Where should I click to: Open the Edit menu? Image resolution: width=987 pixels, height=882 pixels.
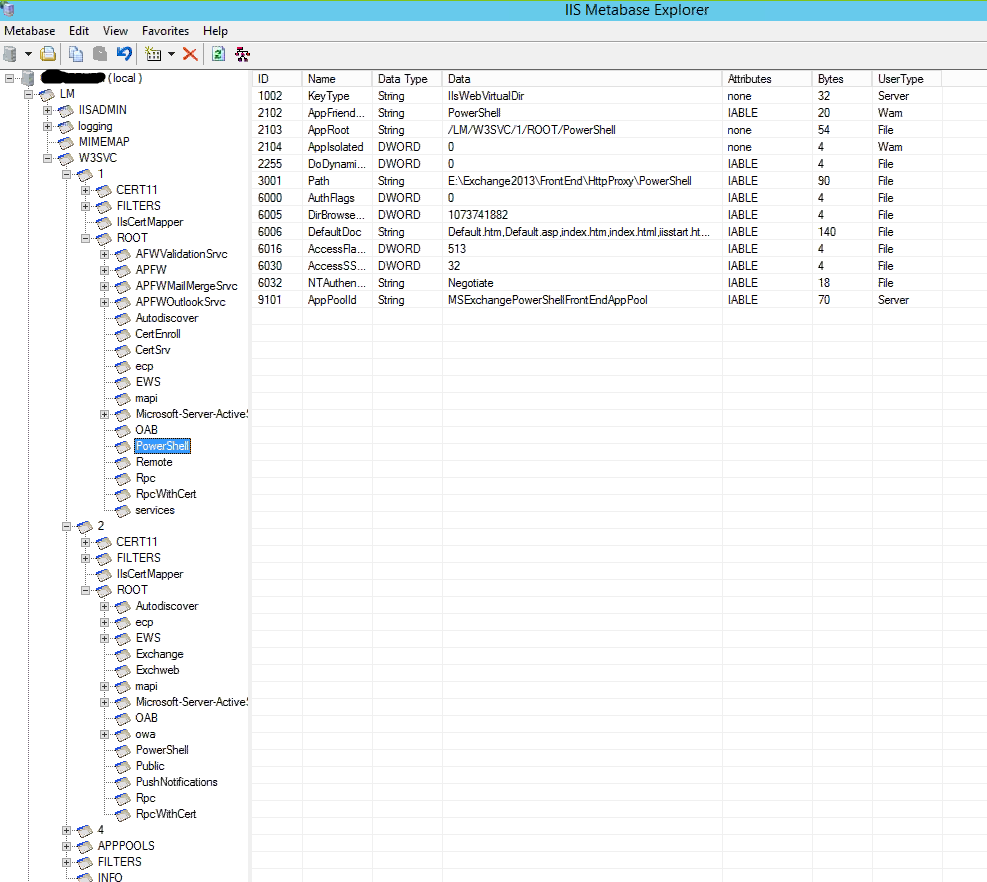pyautogui.click(x=79, y=31)
